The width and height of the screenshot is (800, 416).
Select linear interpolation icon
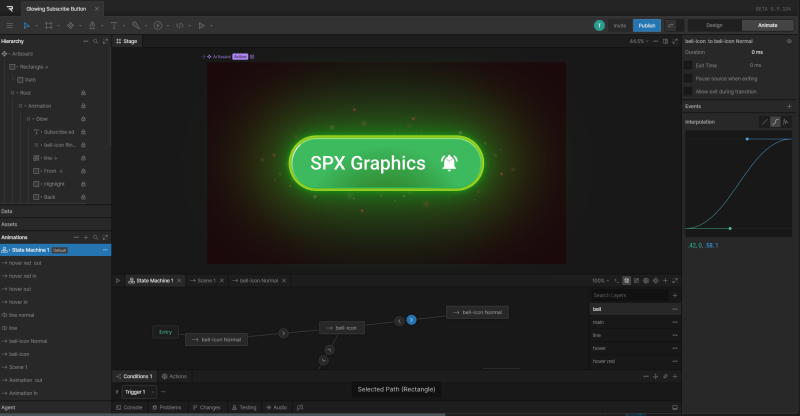pyautogui.click(x=764, y=121)
